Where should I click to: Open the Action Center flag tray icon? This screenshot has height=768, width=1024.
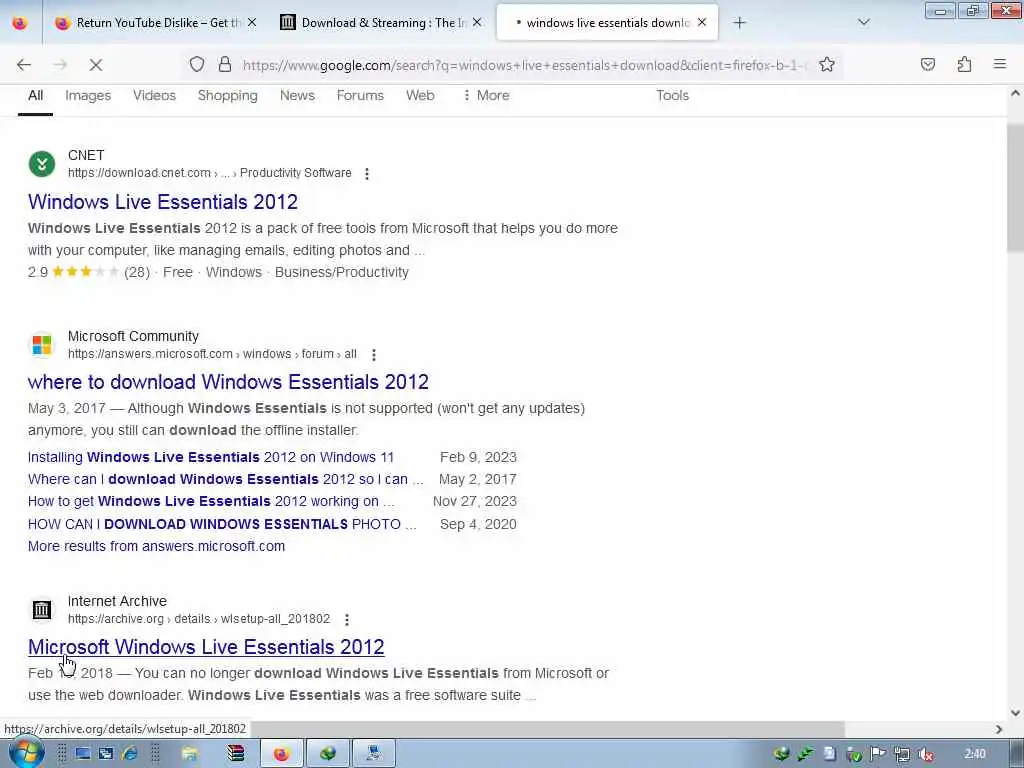tap(878, 754)
